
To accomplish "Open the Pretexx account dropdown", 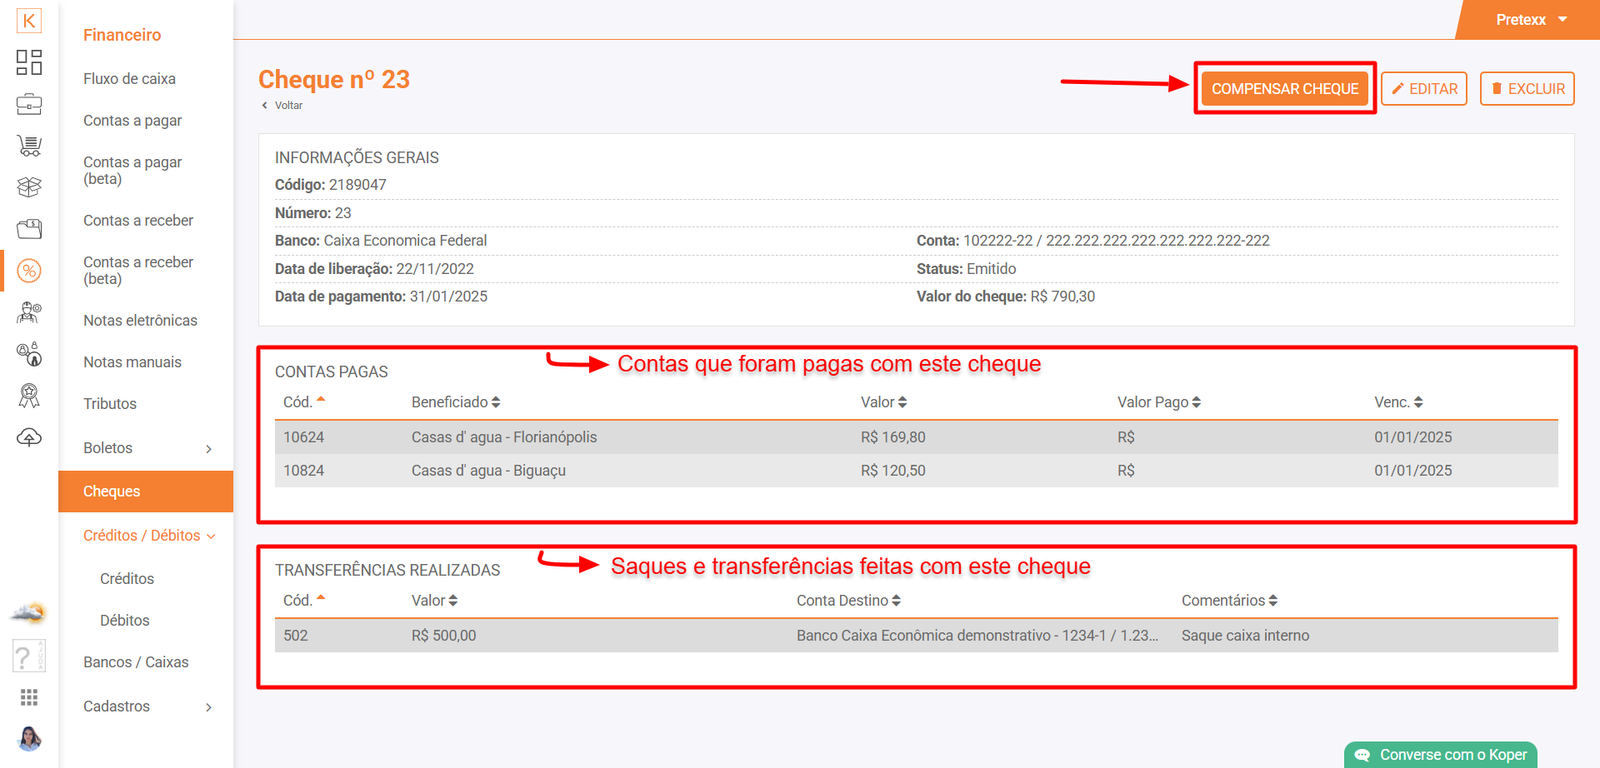I will tap(1530, 20).
